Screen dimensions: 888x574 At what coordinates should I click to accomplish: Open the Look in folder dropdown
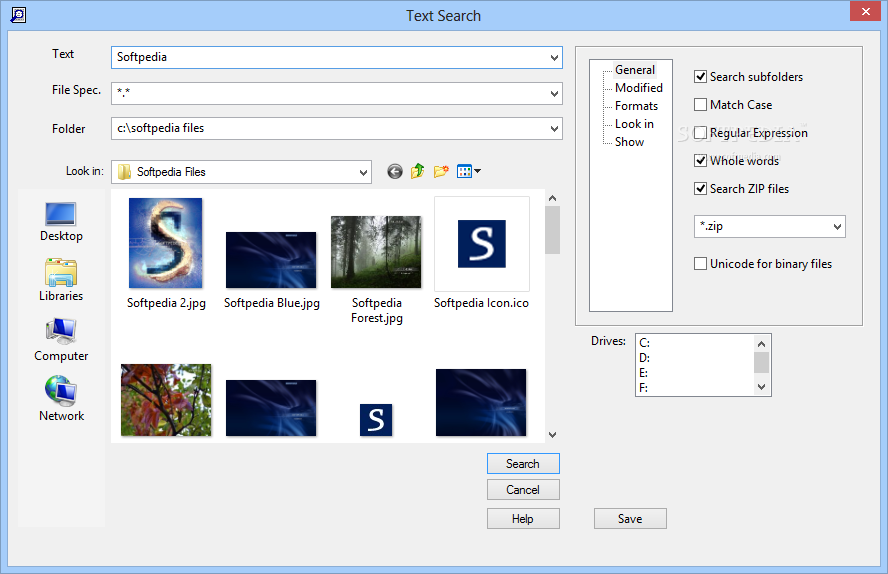click(x=363, y=172)
